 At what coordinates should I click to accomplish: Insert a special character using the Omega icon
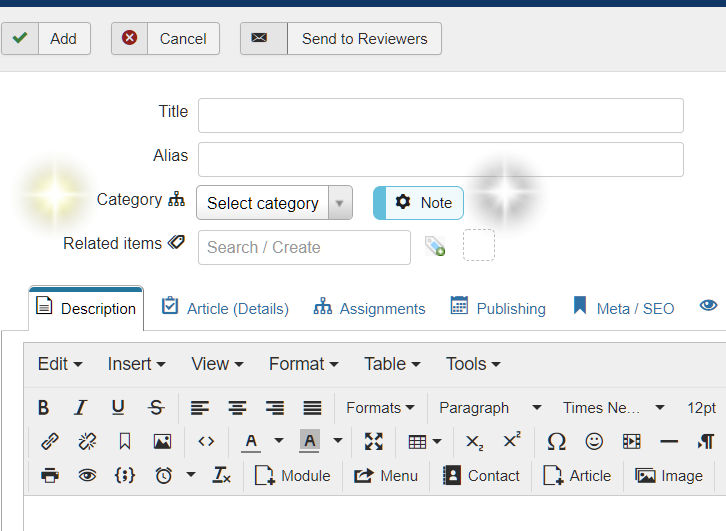click(x=556, y=441)
